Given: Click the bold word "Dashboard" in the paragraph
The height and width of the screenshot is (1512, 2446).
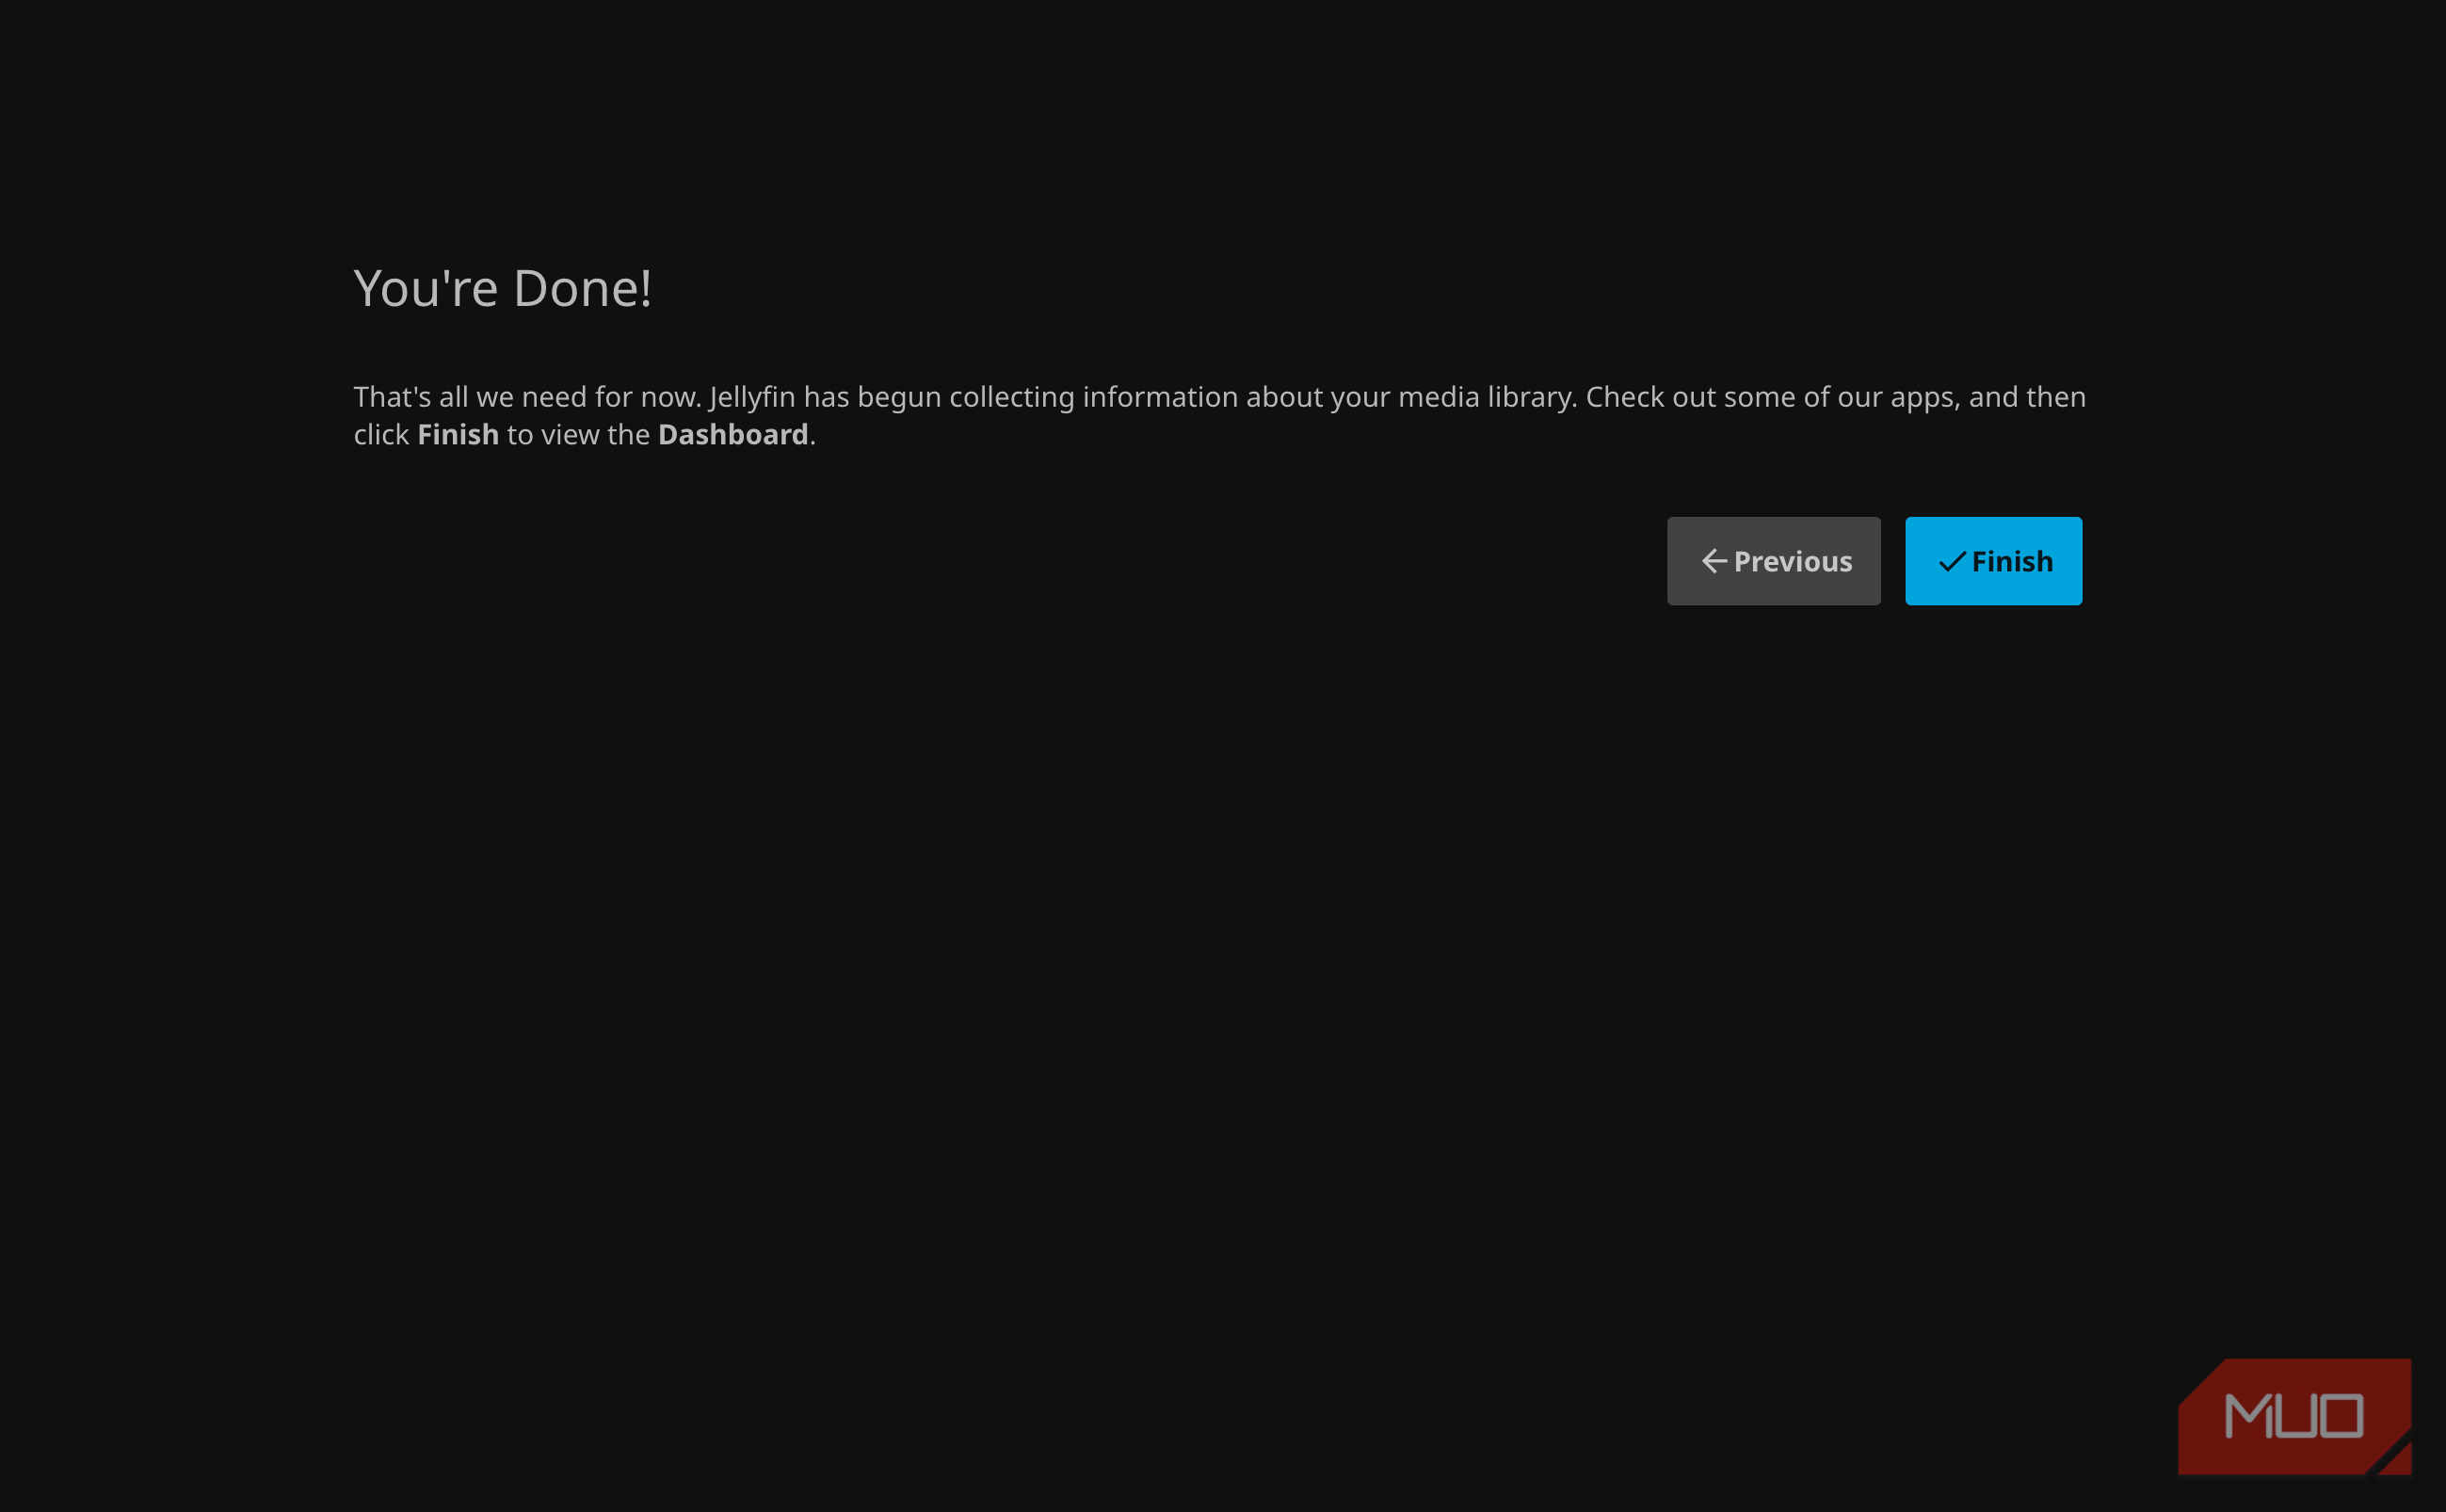Looking at the screenshot, I should [733, 434].
